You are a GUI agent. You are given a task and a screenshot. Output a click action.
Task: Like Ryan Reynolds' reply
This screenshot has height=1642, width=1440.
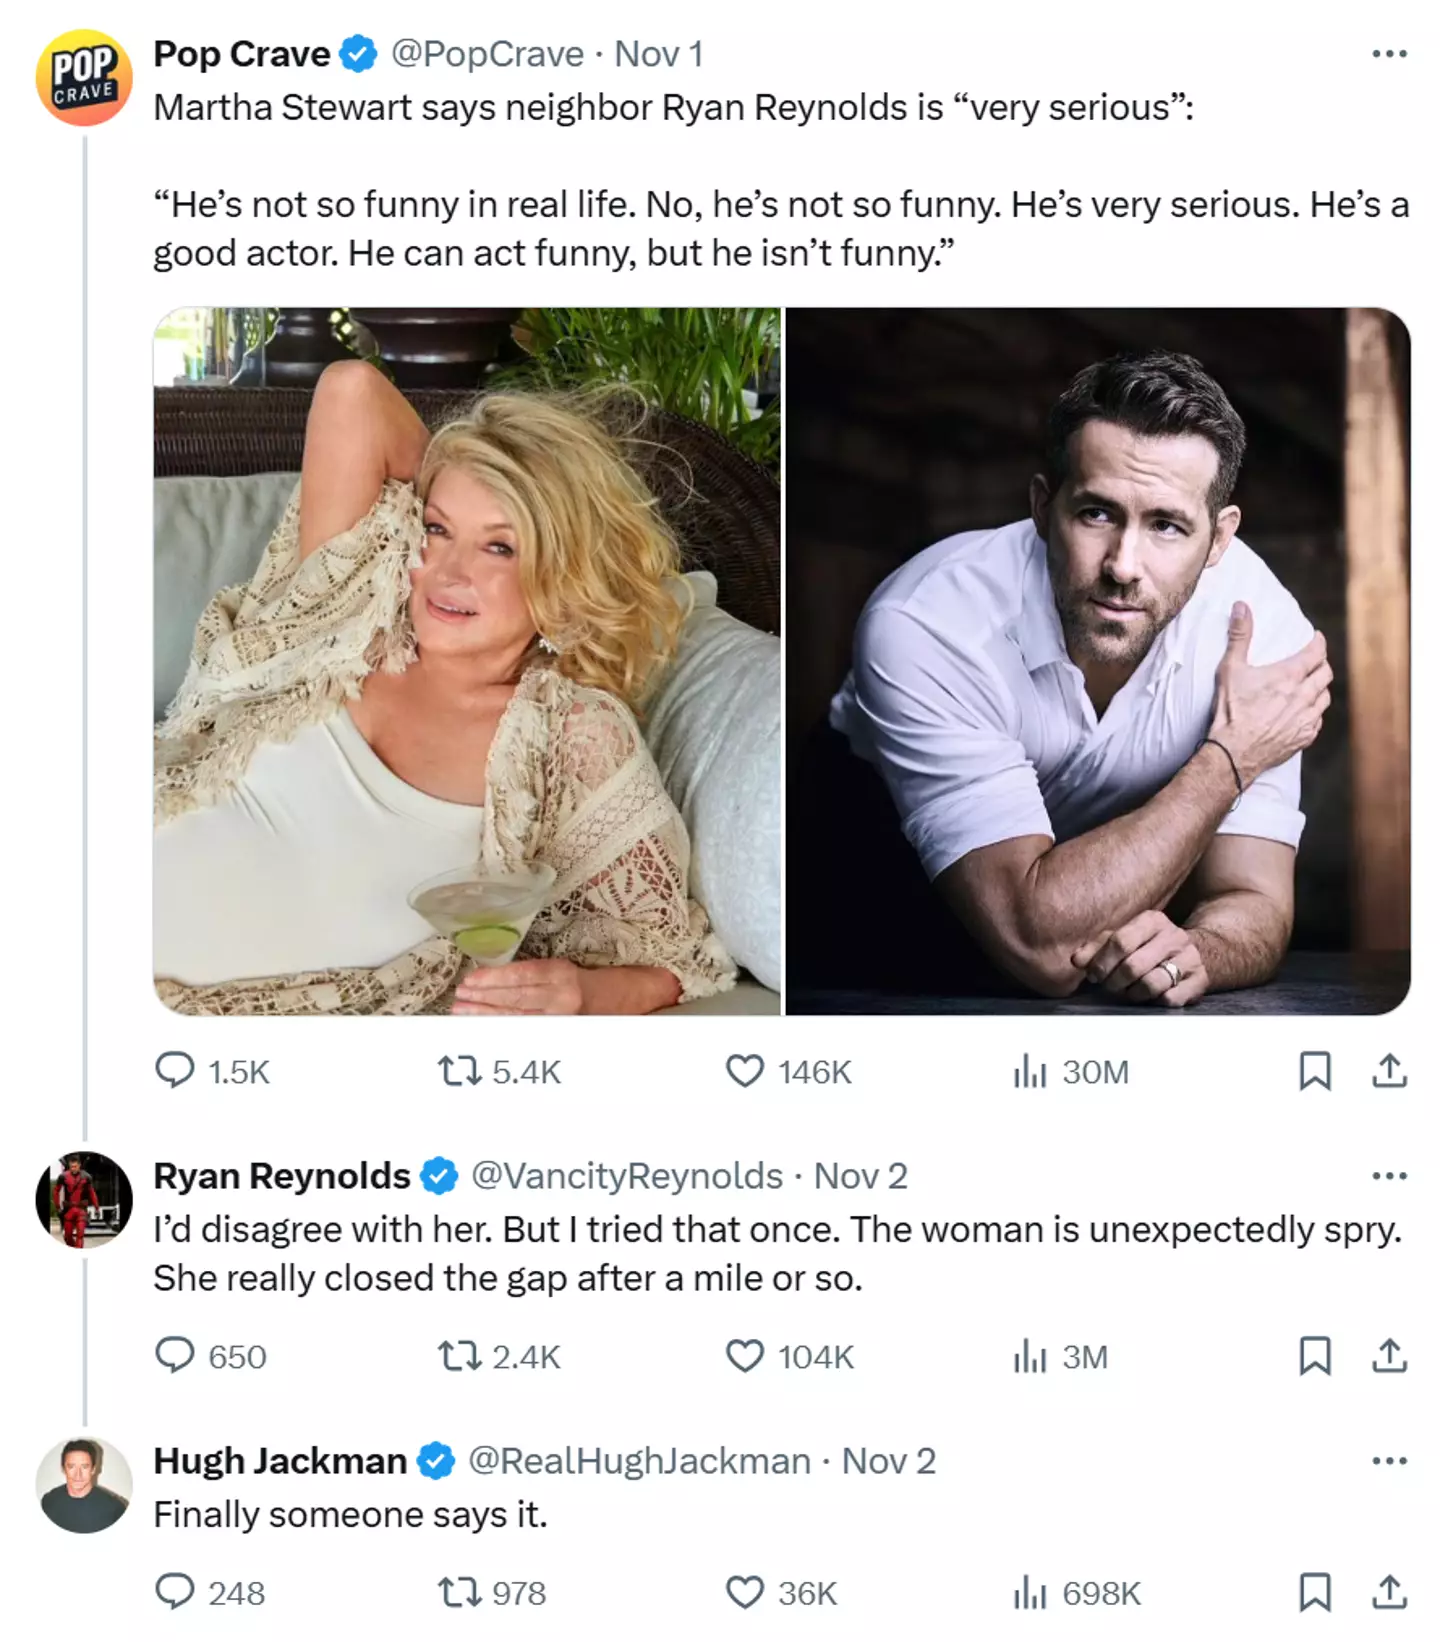745,1356
